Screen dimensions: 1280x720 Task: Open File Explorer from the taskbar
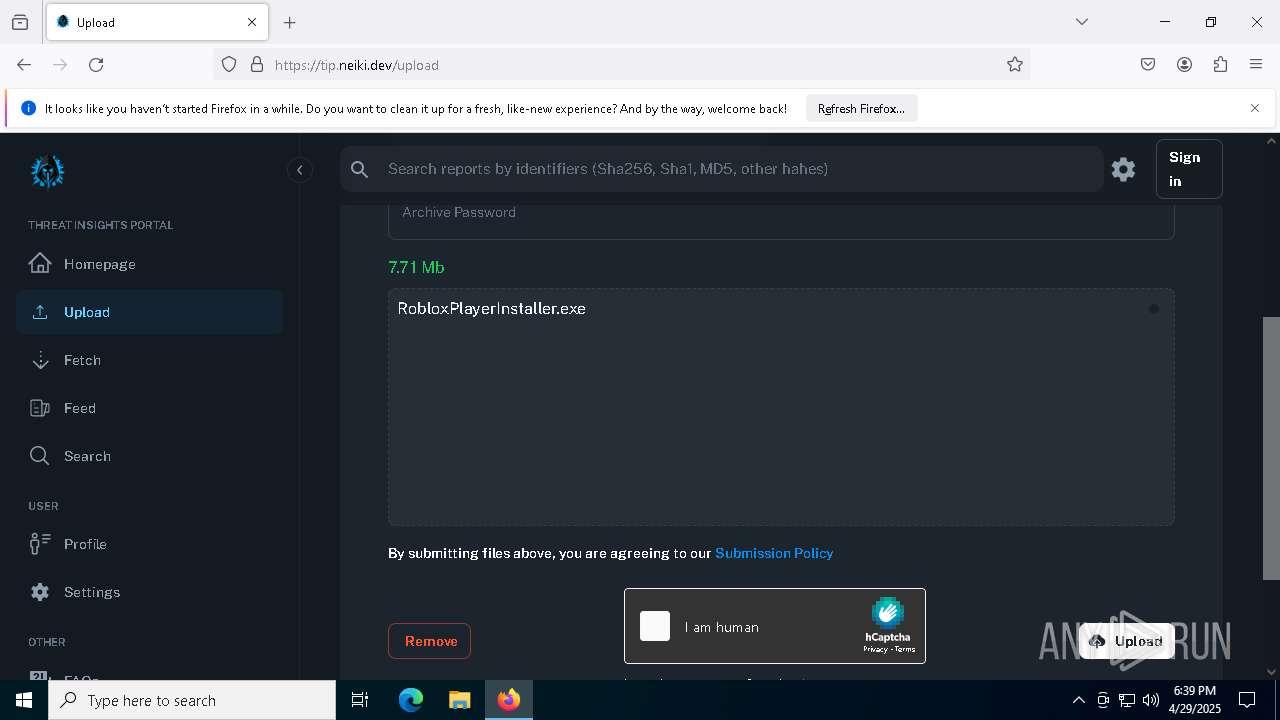point(459,700)
